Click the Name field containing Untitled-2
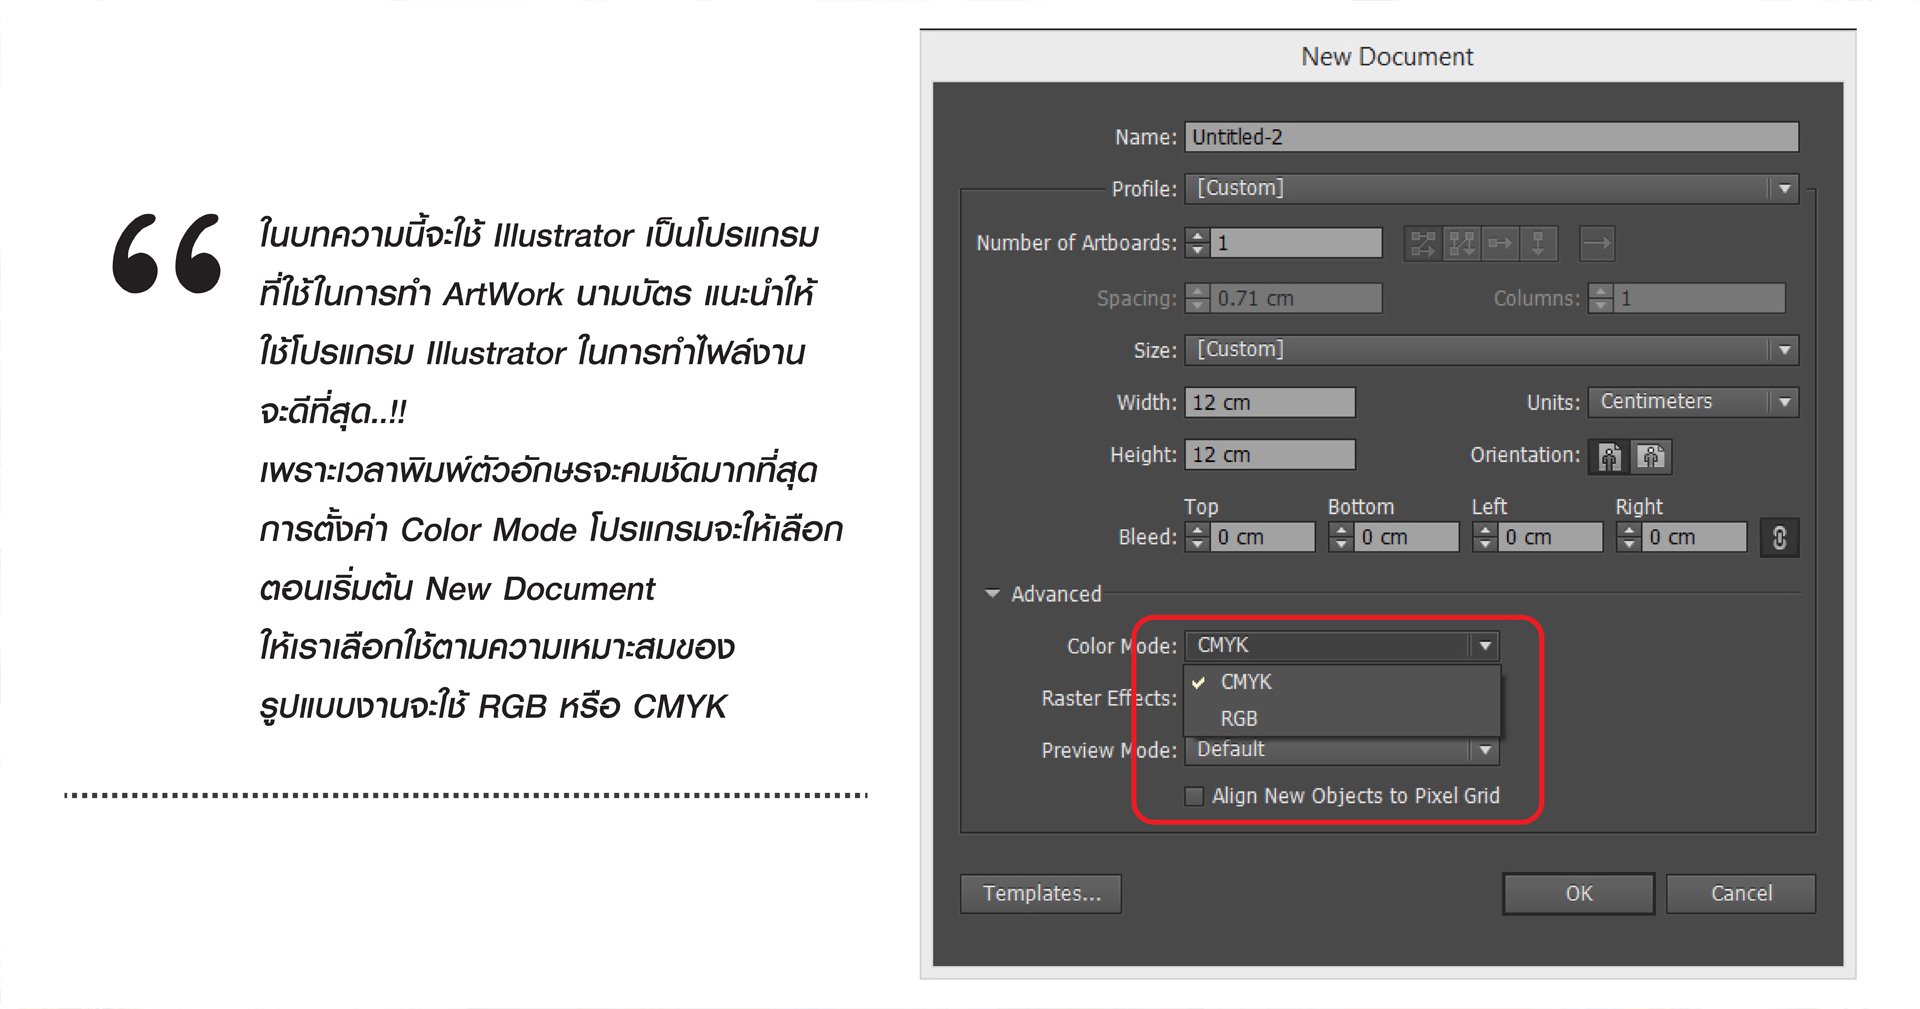This screenshot has height=1009, width=1920. (x=1490, y=137)
